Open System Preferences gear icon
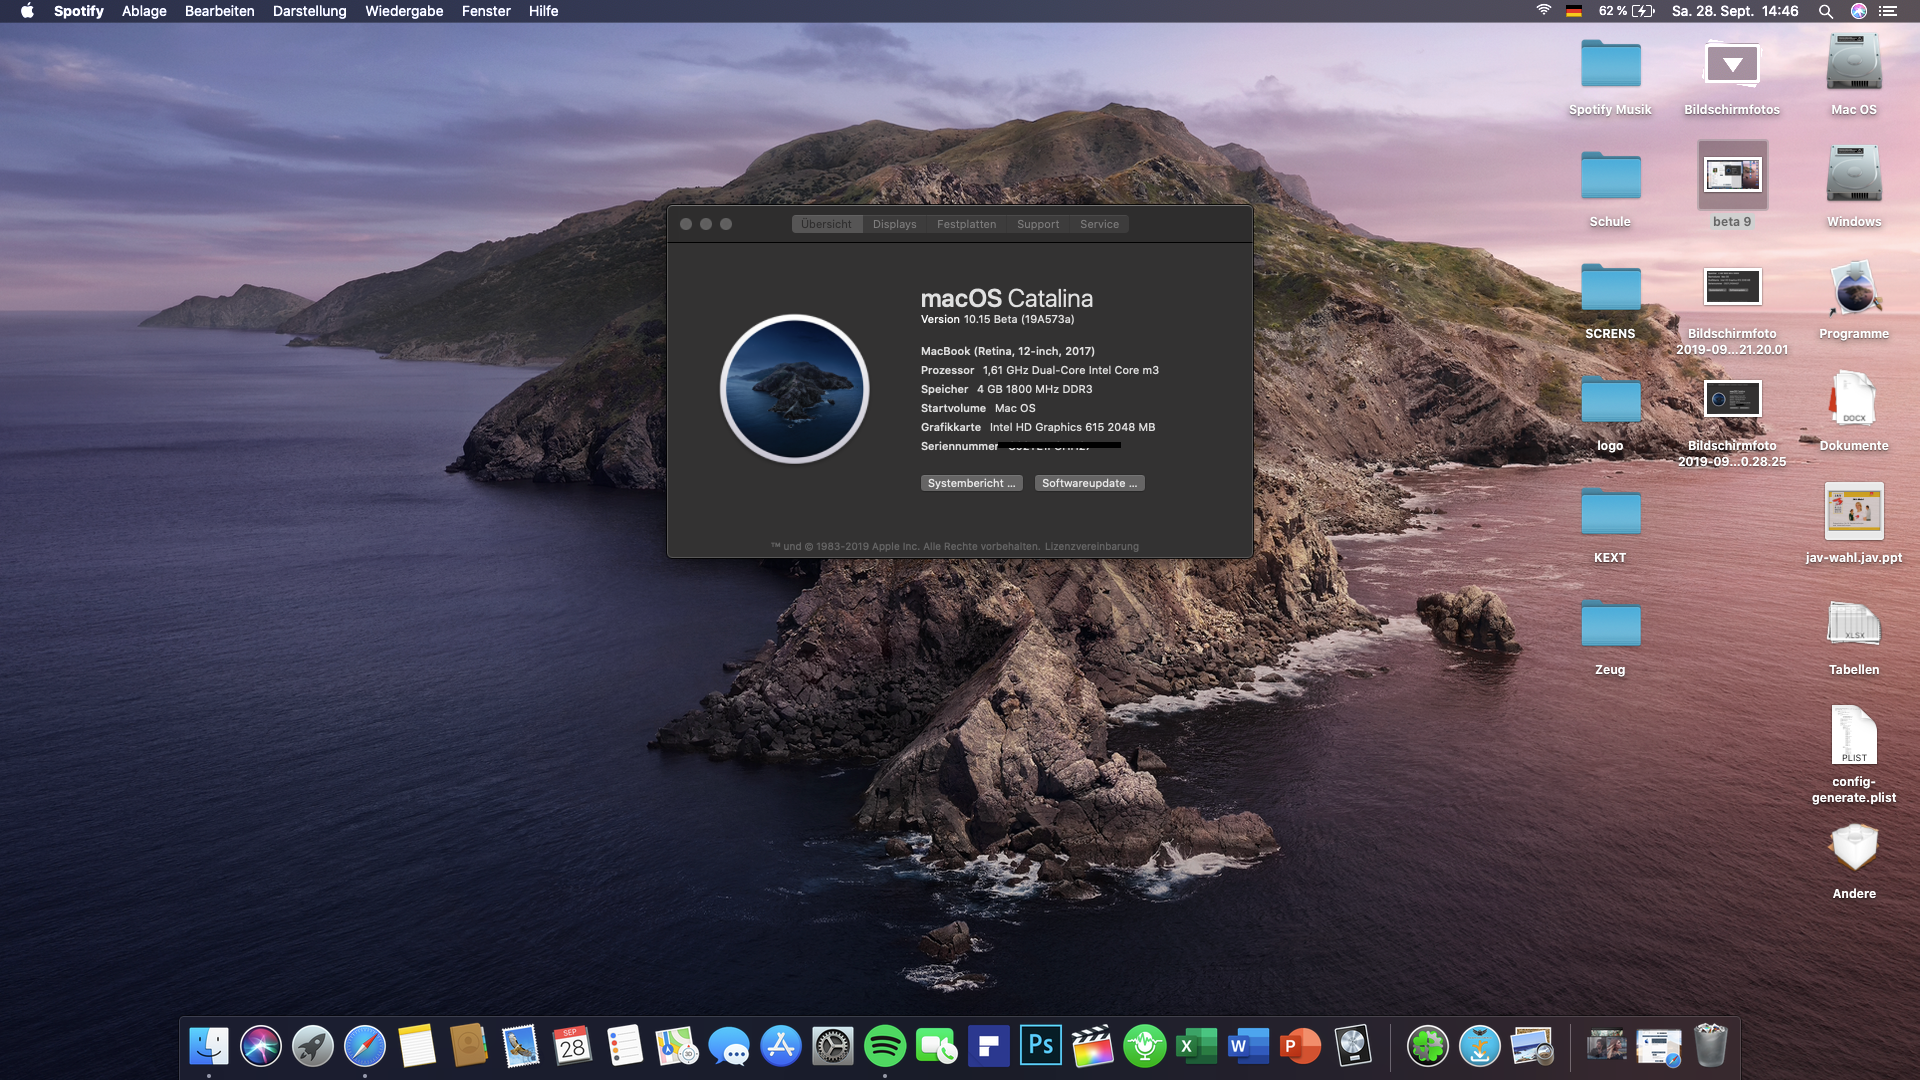This screenshot has width=1920, height=1080. click(832, 1046)
